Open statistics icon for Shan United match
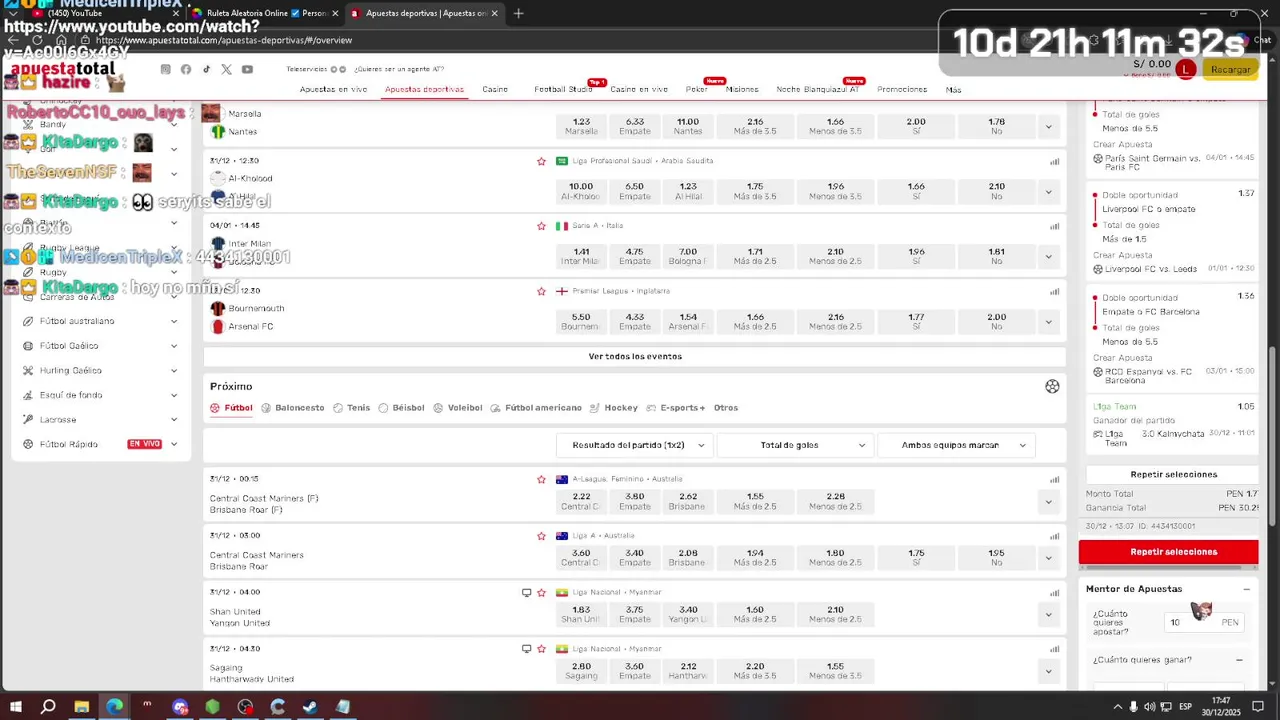 (1054, 592)
